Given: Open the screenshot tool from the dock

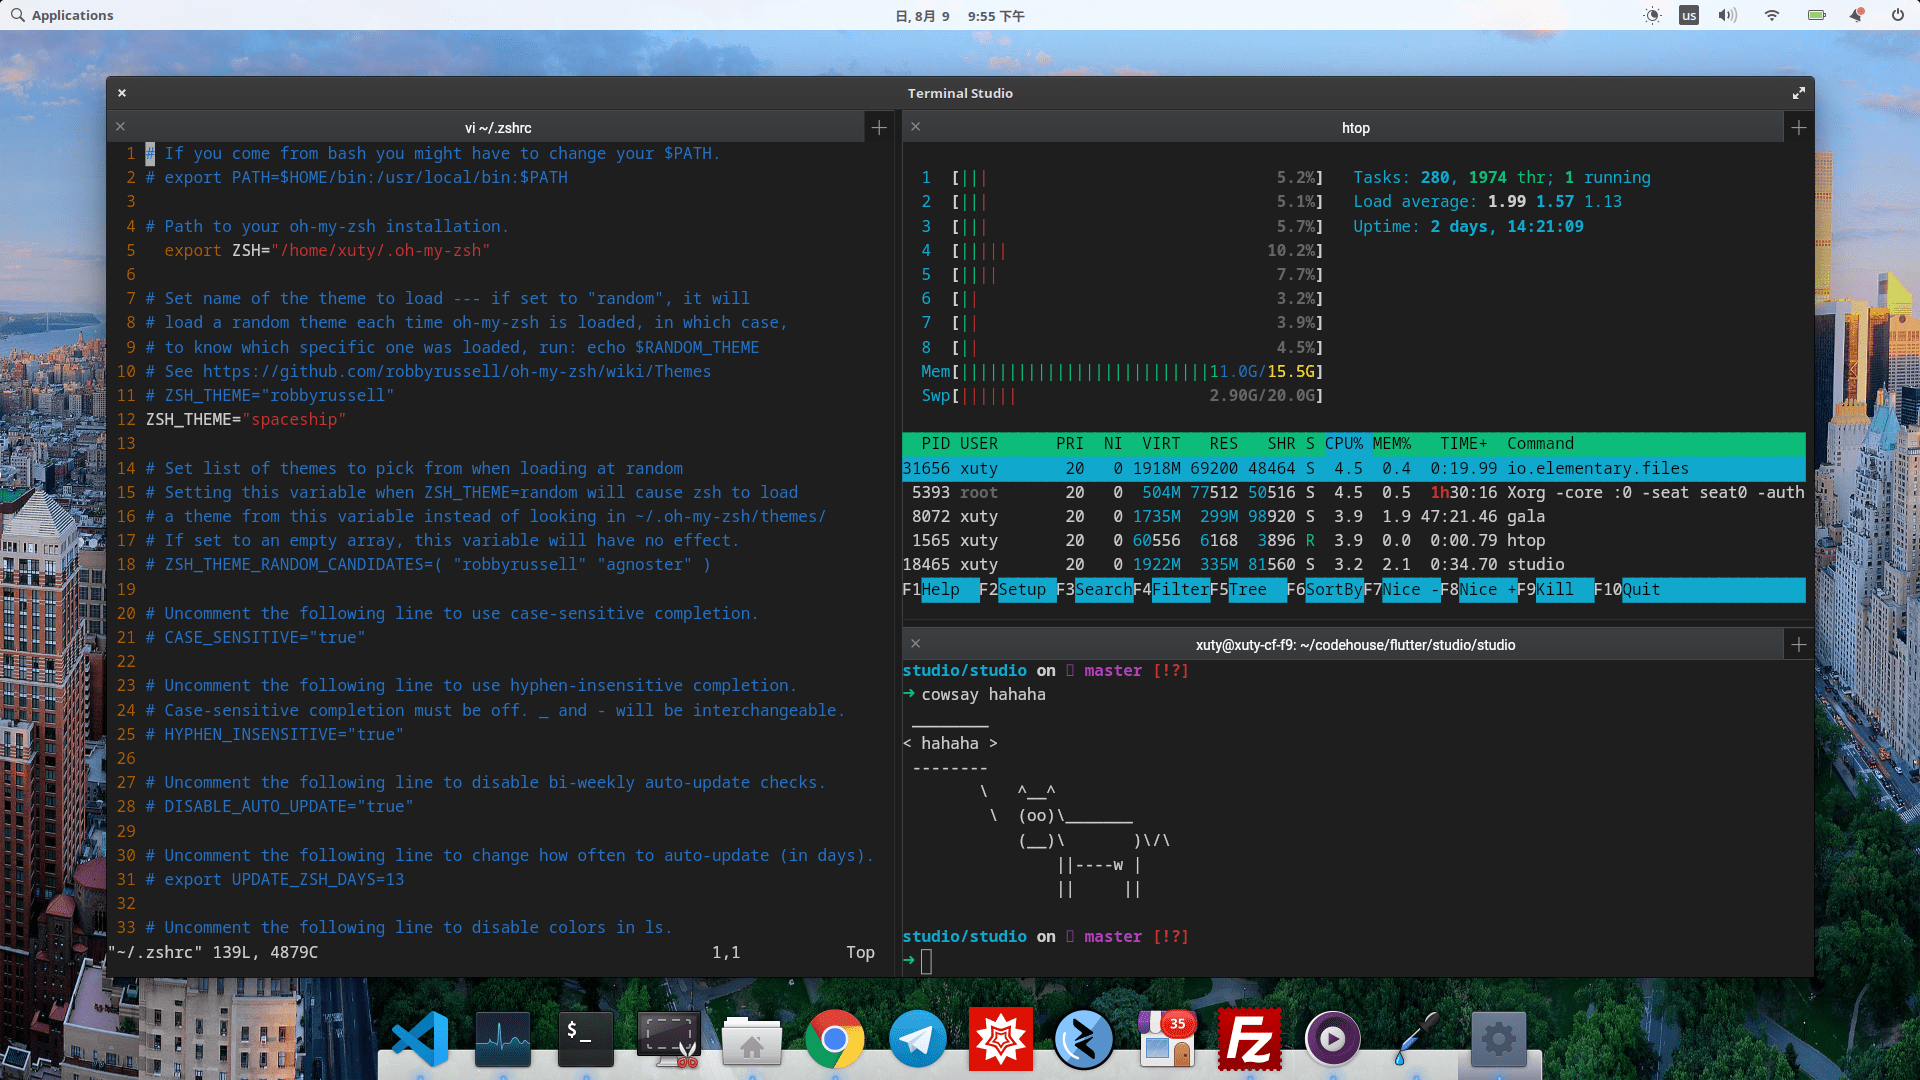Looking at the screenshot, I should (668, 1039).
